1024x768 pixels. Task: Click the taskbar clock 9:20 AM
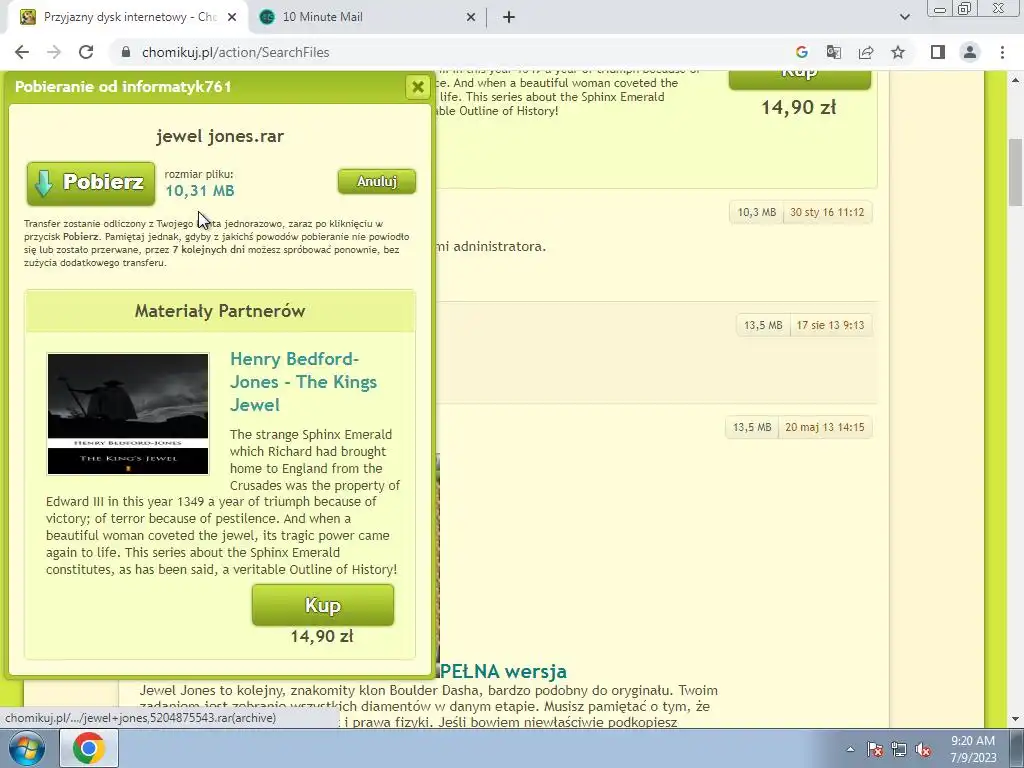point(973,749)
